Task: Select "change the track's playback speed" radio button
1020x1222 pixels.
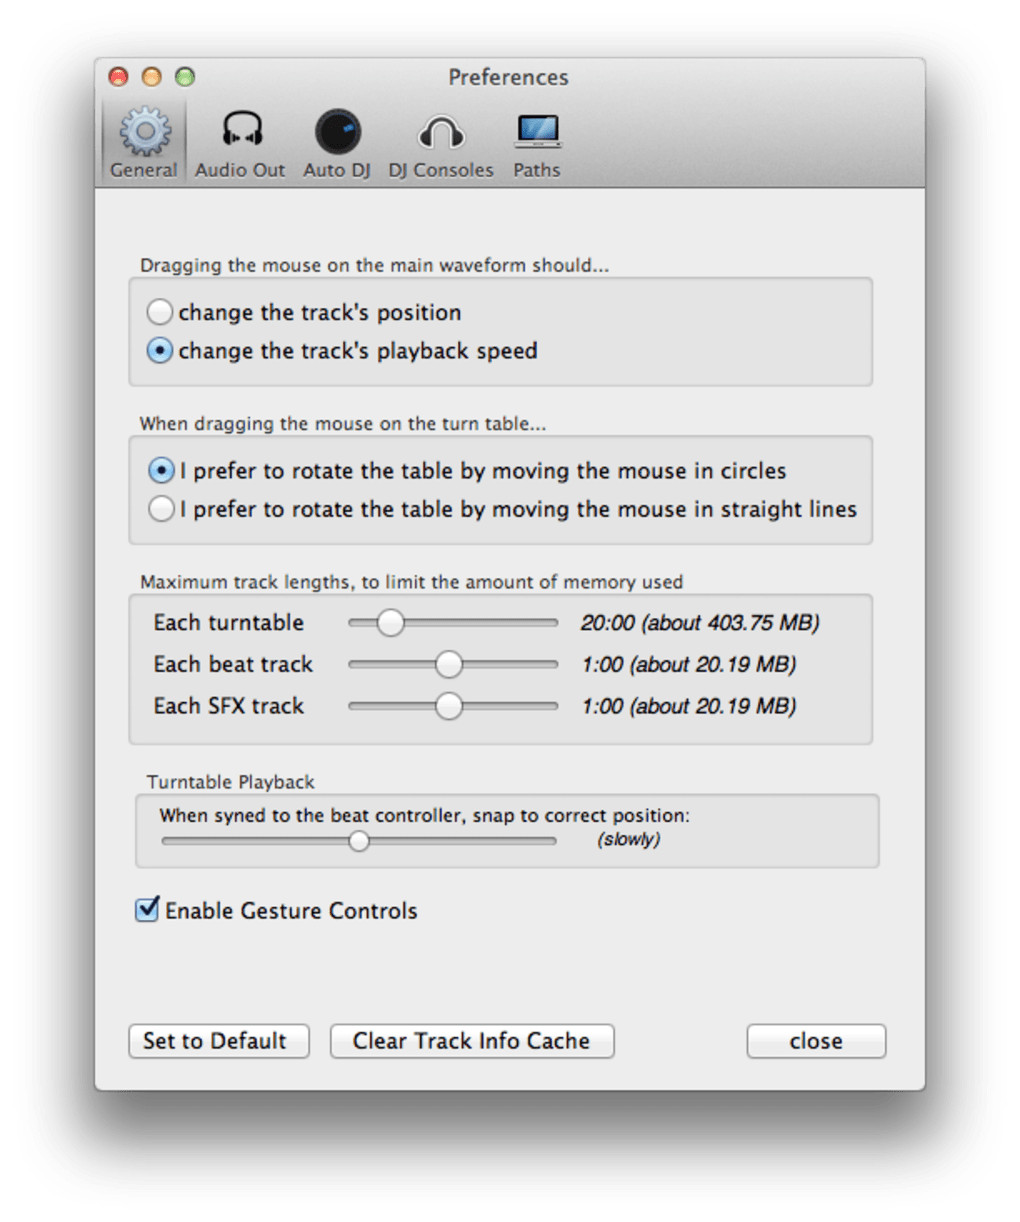Action: click(x=160, y=351)
